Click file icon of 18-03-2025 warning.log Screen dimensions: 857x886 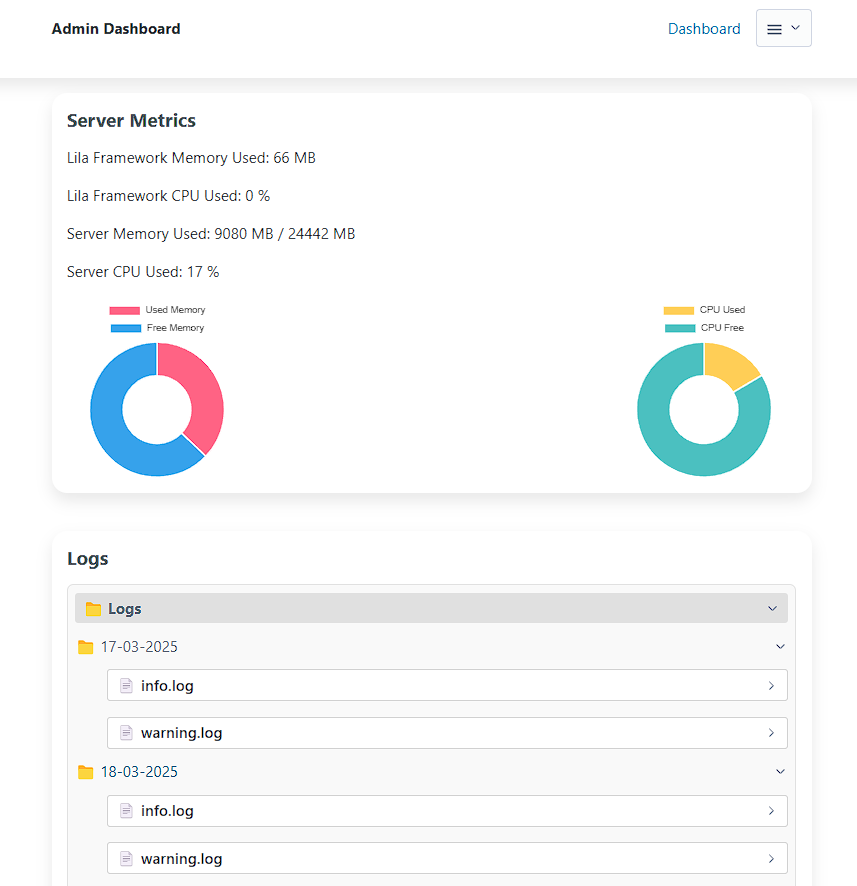tap(127, 859)
